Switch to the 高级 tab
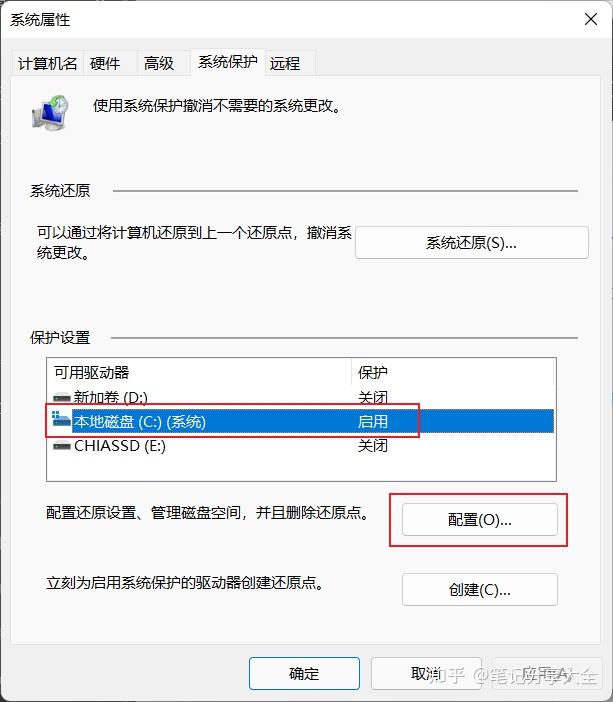The width and height of the screenshot is (613, 702). [159, 63]
